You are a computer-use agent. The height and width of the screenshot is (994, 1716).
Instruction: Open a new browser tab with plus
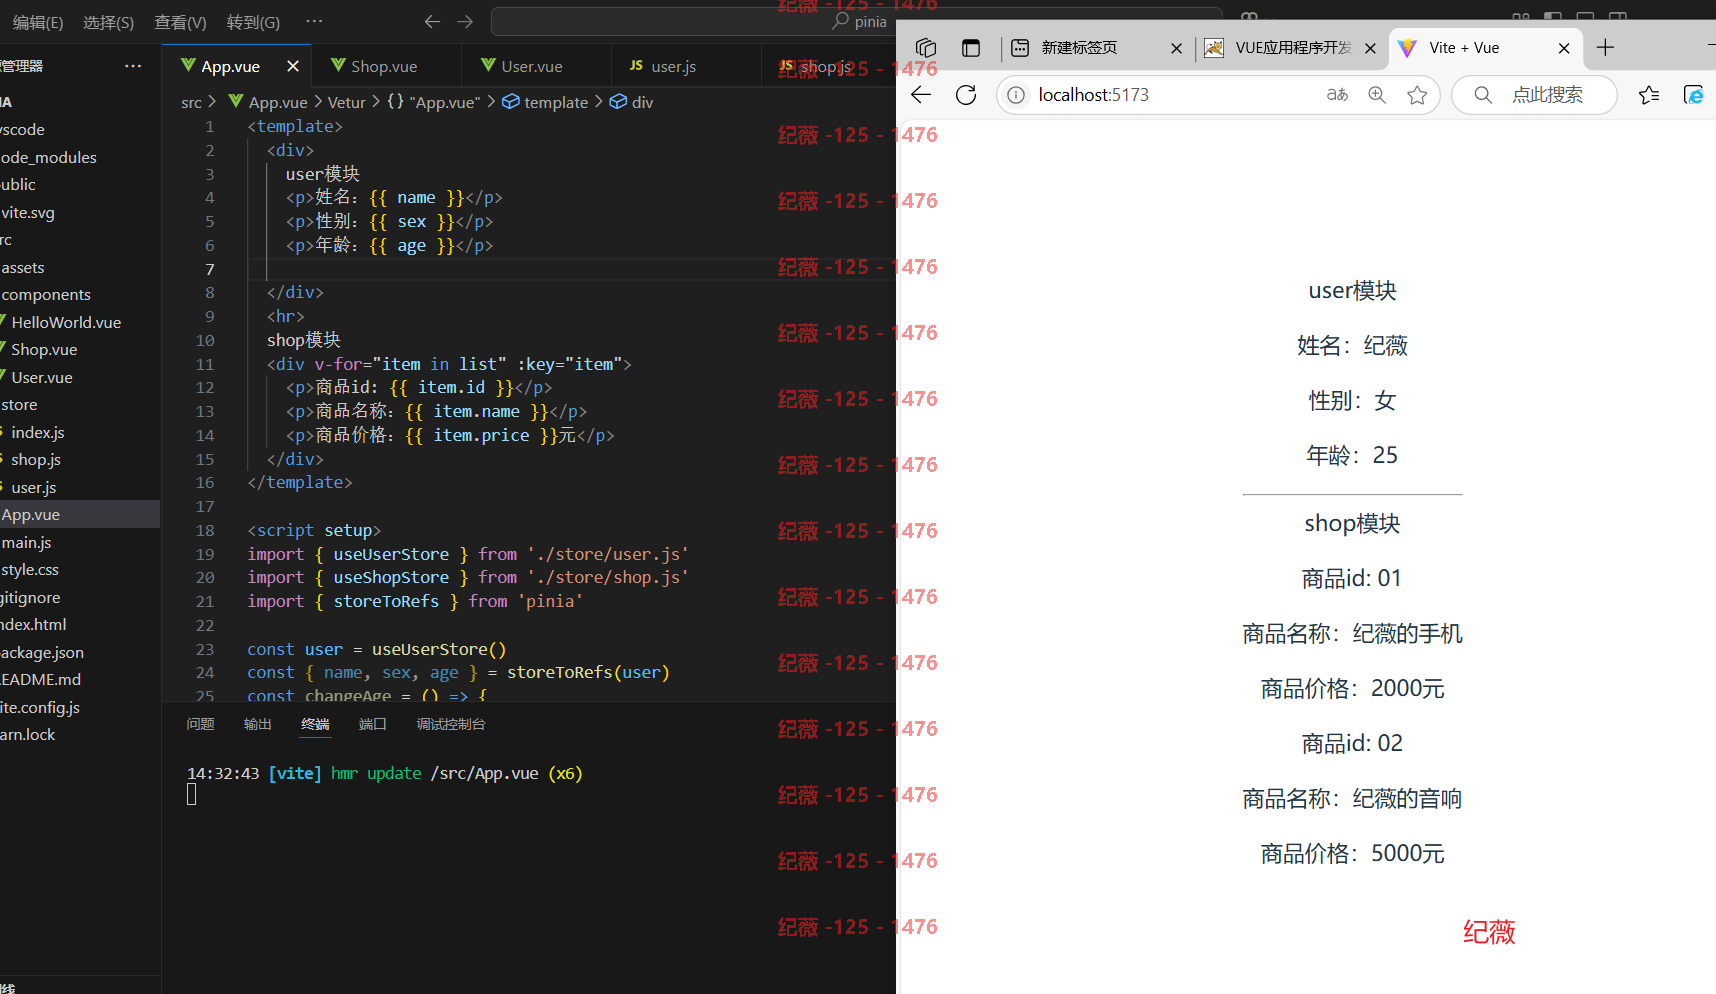[x=1606, y=47]
